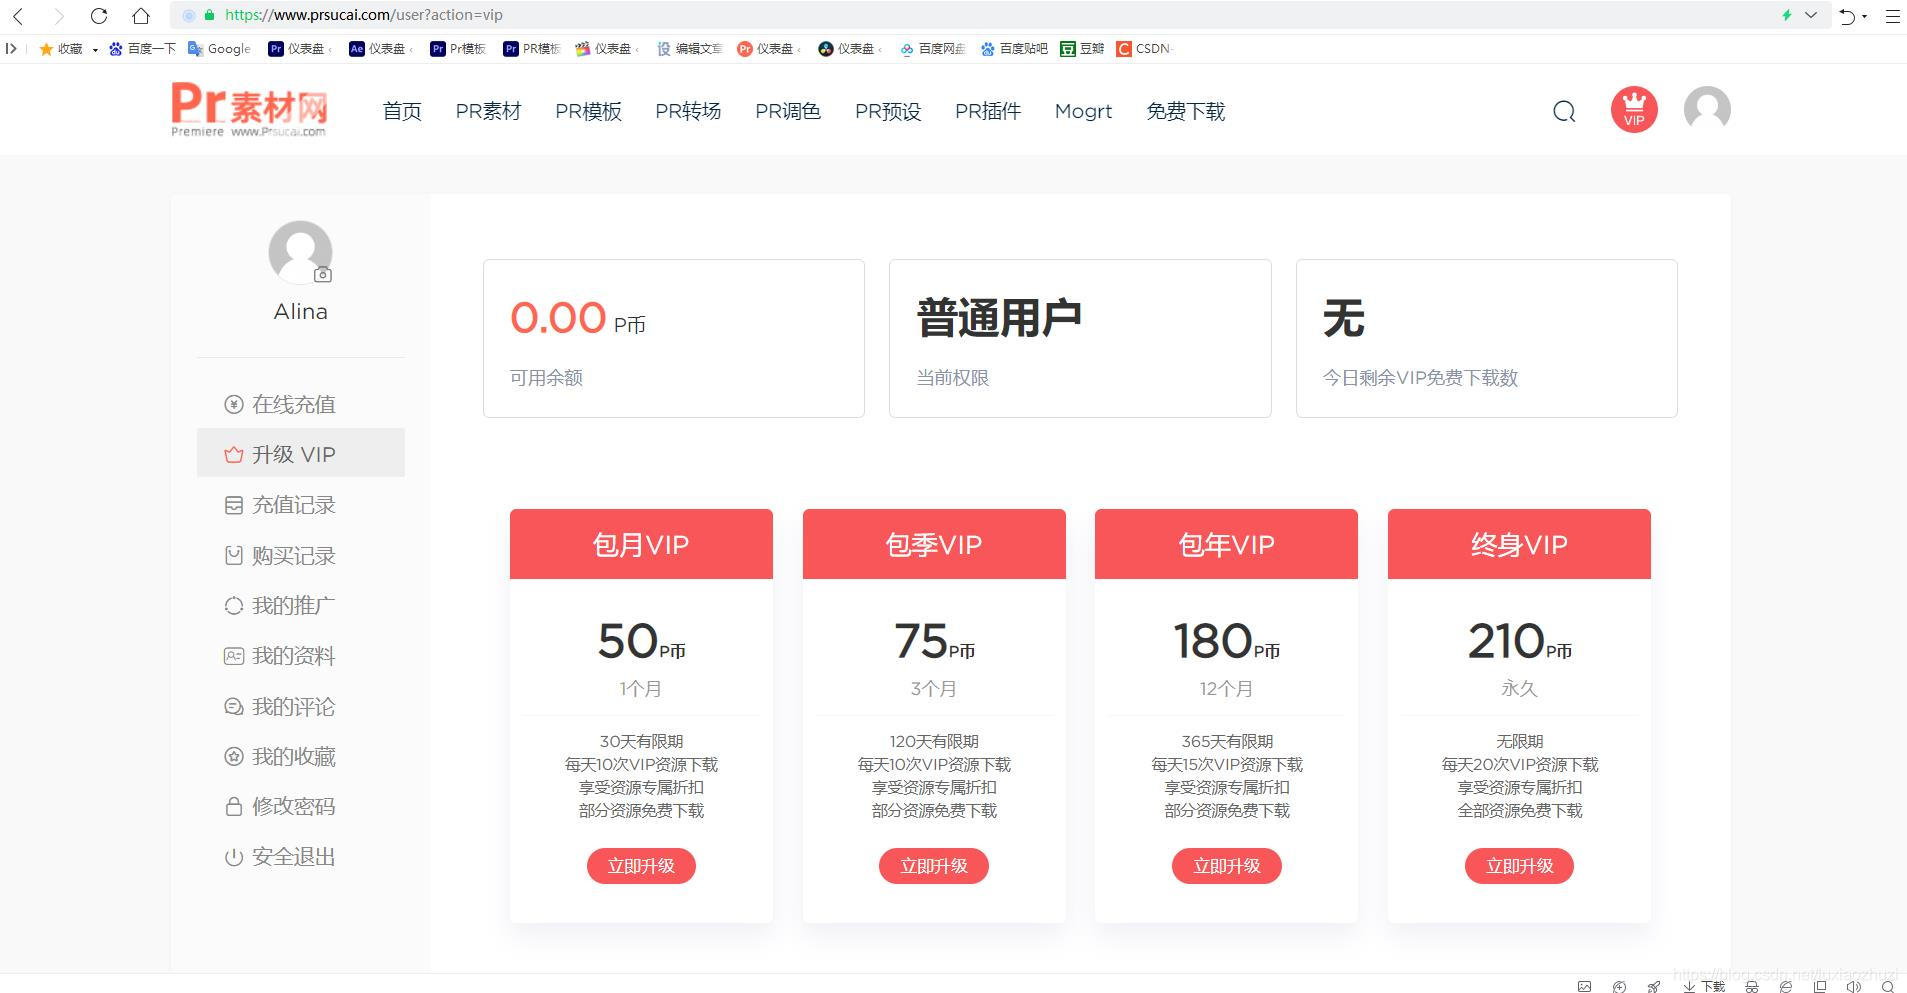
Task: Go back with the browser back arrow
Action: (x=18, y=16)
